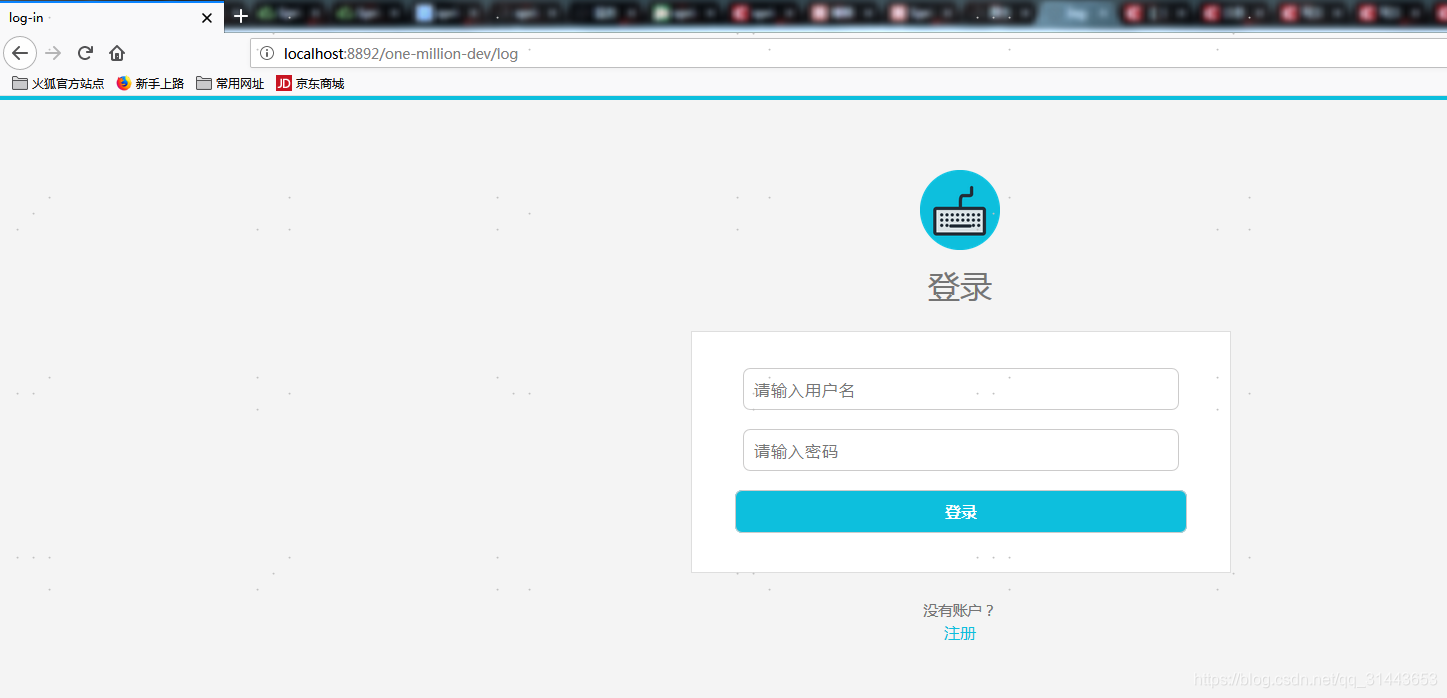Reload the current page
1447x698 pixels.
coord(86,53)
